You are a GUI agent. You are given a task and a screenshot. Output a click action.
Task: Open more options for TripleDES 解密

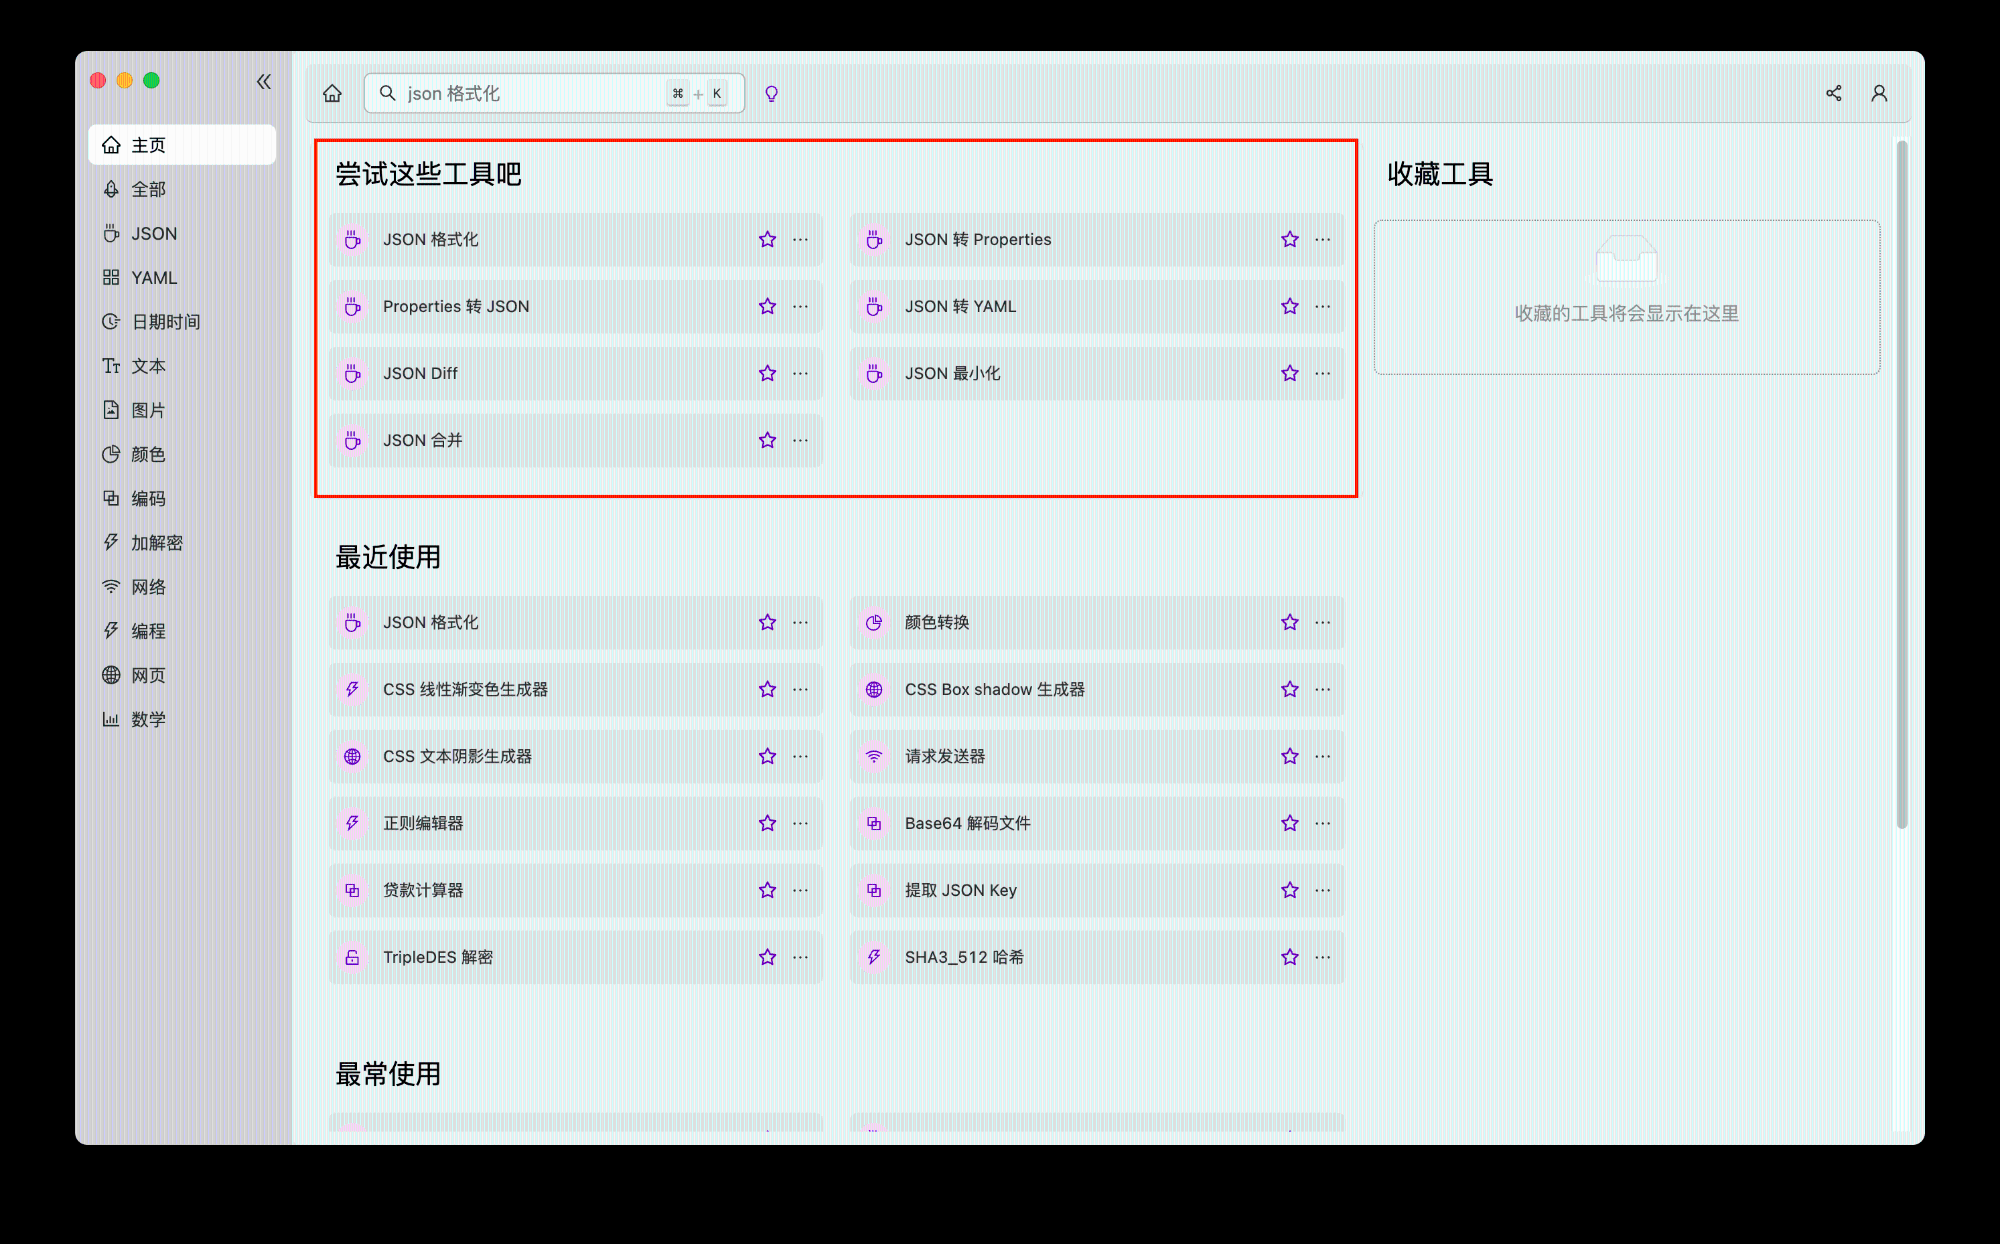click(801, 957)
